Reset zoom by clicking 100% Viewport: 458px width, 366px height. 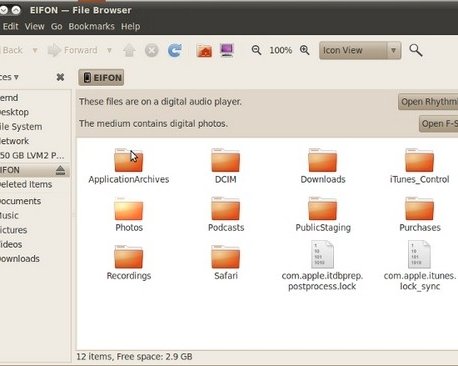pyautogui.click(x=281, y=50)
